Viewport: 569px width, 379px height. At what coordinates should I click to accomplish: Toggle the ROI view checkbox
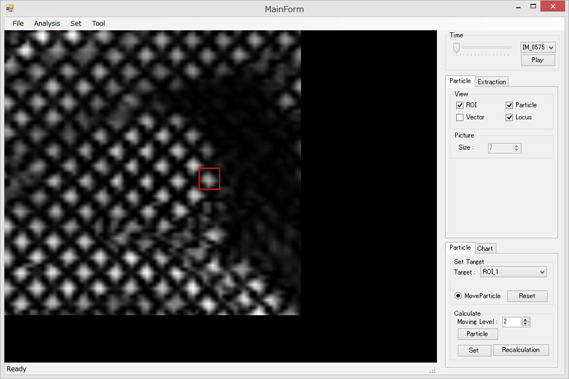pyautogui.click(x=460, y=105)
